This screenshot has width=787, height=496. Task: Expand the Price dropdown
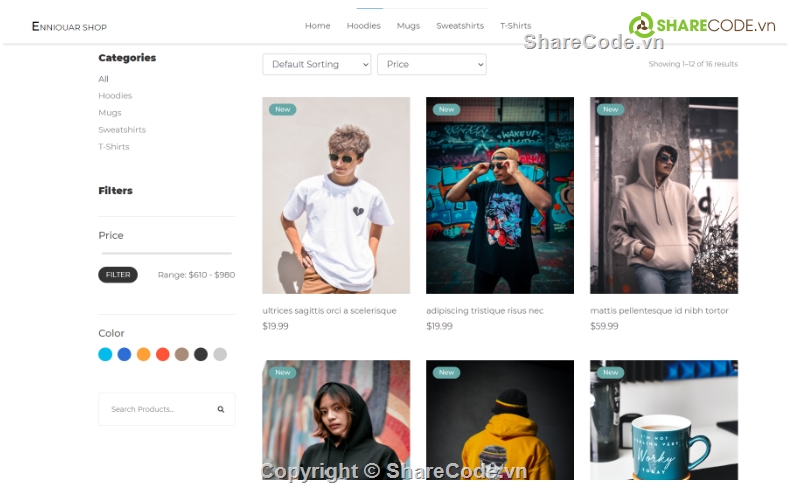(432, 64)
